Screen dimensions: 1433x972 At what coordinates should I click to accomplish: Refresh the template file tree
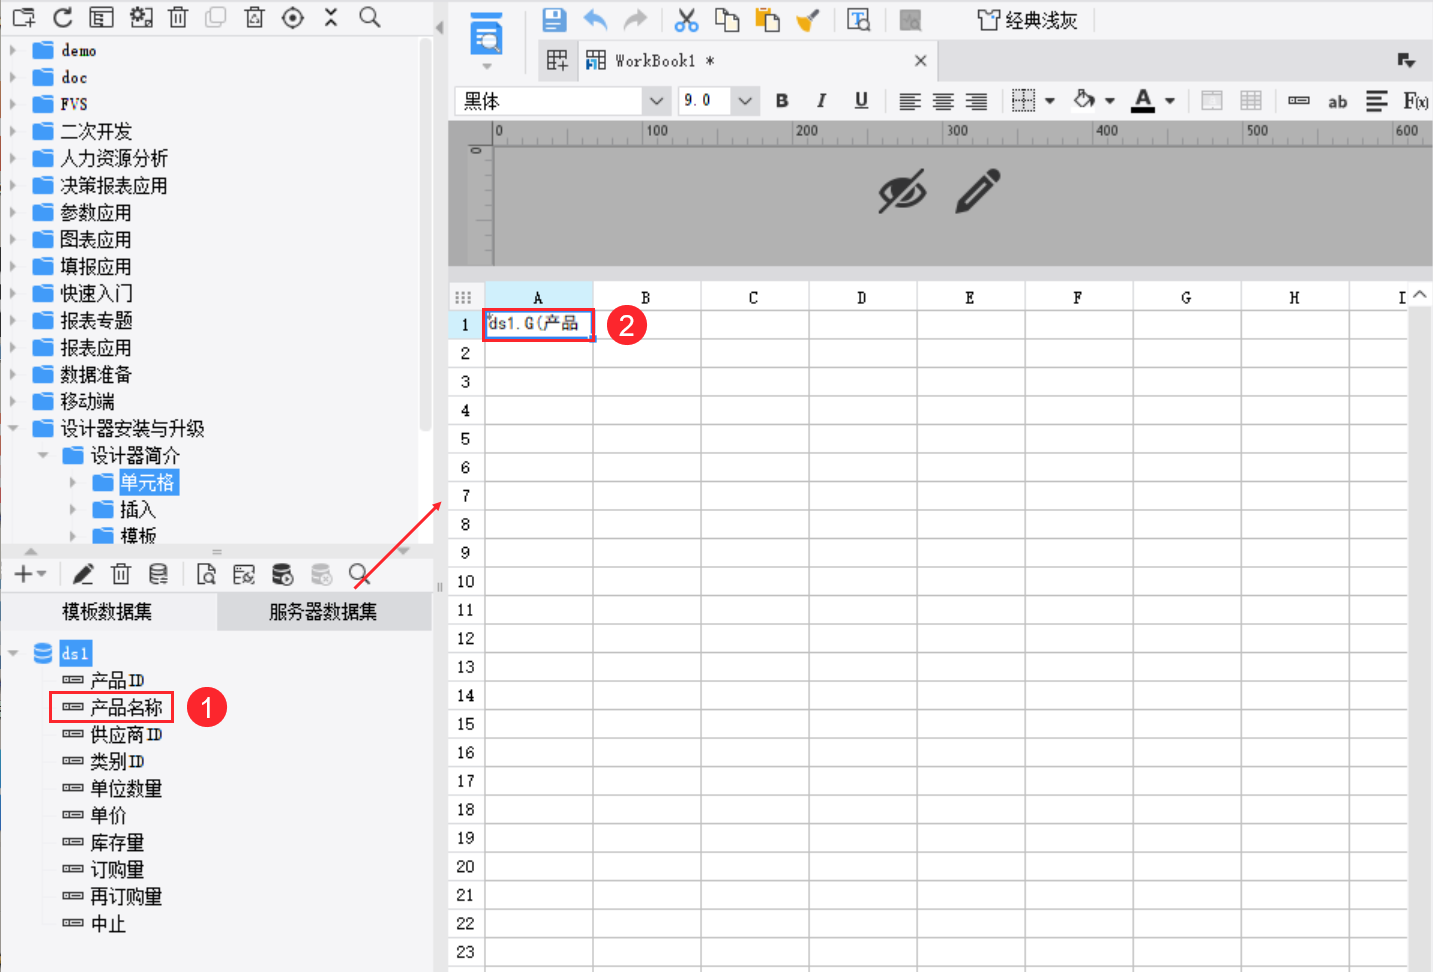63,17
